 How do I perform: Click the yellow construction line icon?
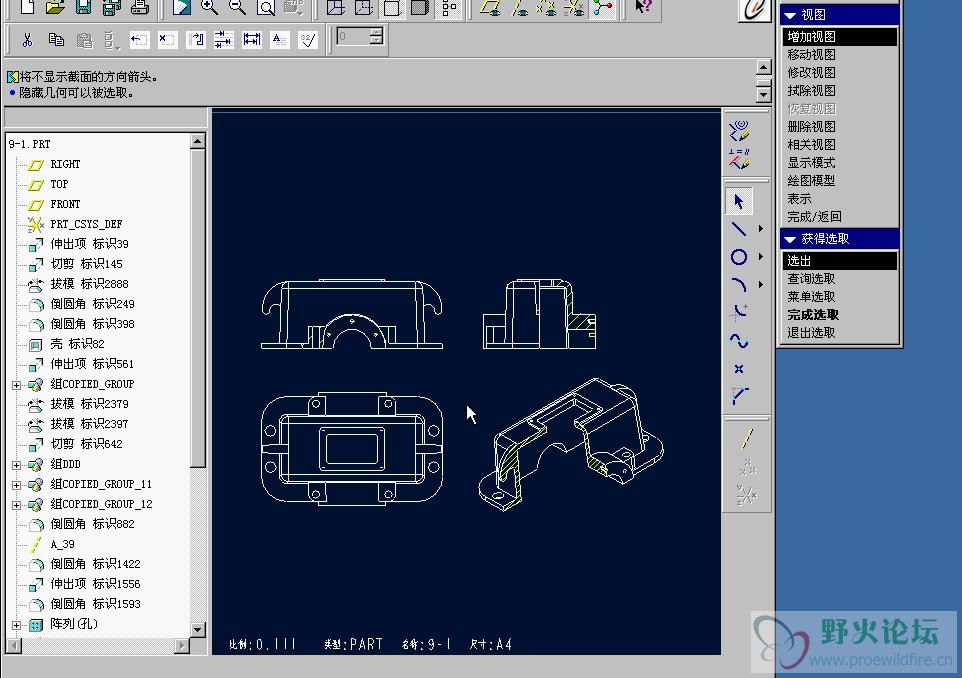click(x=747, y=438)
